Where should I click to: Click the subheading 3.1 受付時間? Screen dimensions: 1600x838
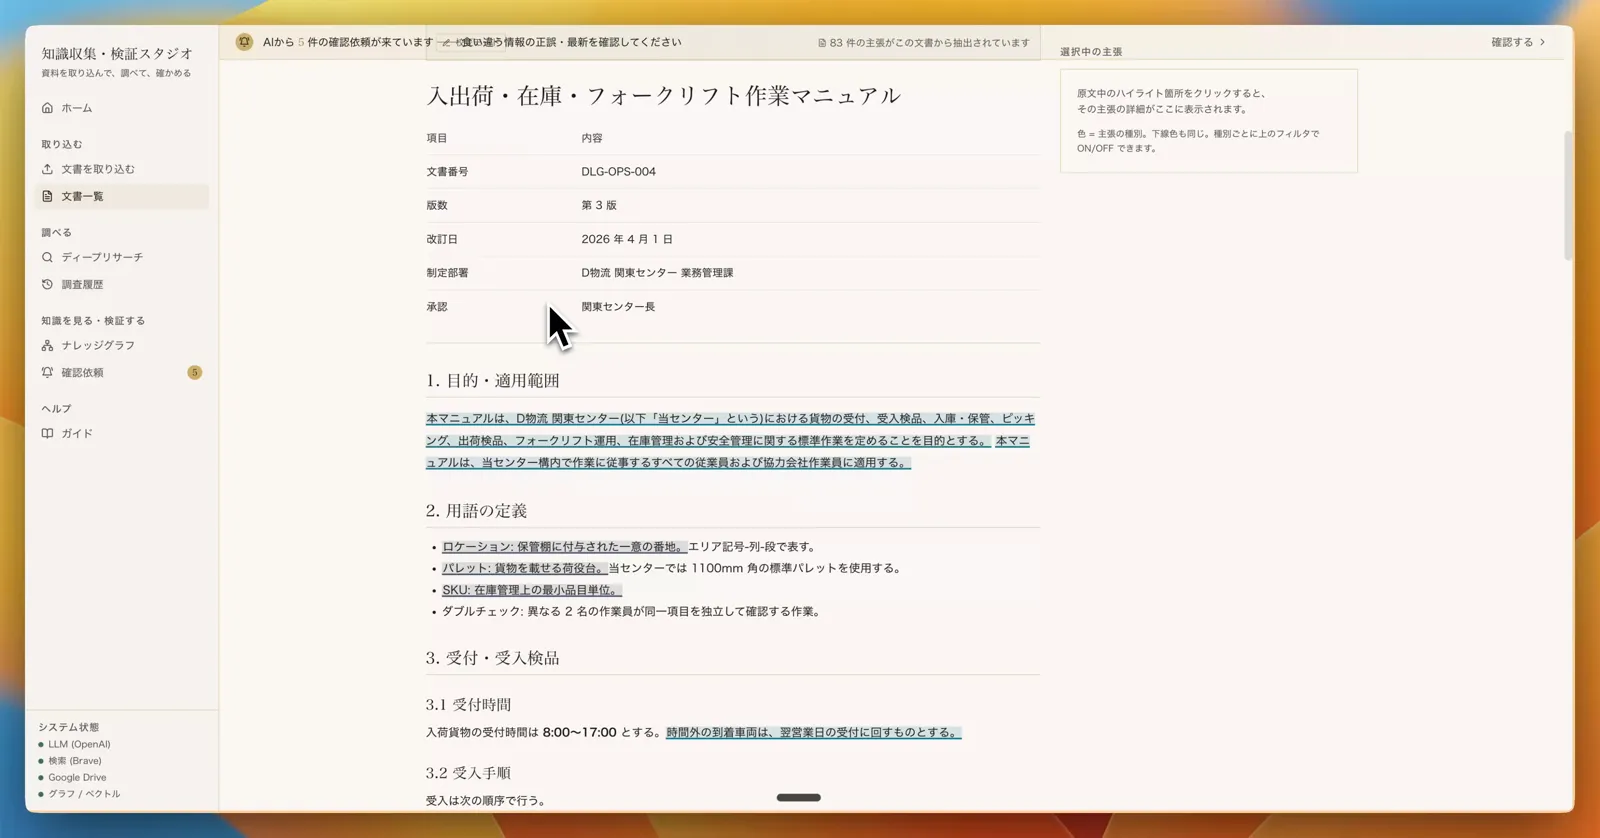(468, 705)
